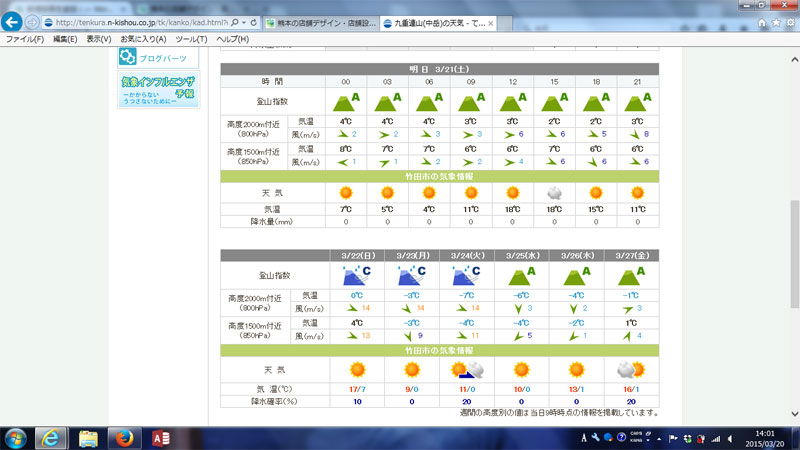Open Favorites with the star icon
The image size is (800, 450).
(x=776, y=22)
